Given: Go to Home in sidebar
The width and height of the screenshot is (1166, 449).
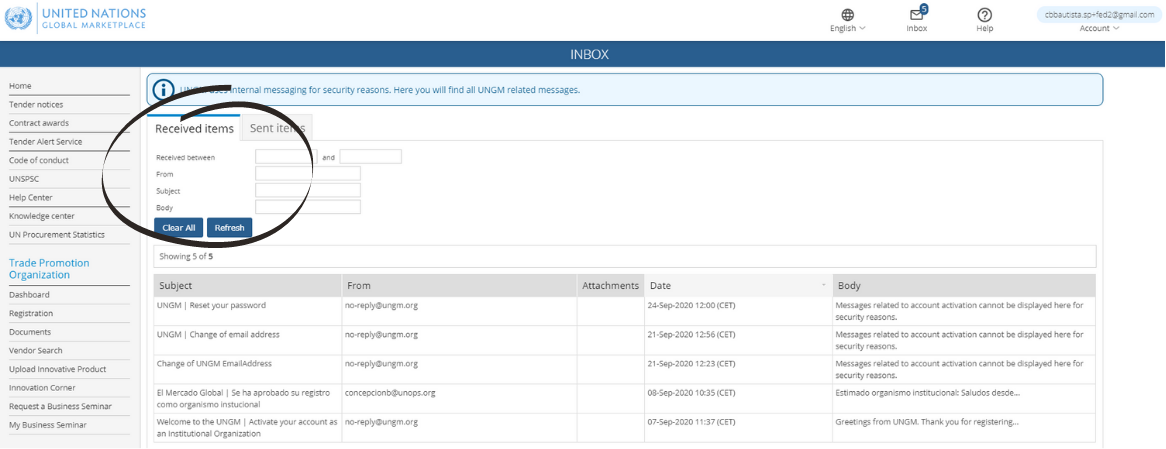Looking at the screenshot, I should [x=20, y=86].
